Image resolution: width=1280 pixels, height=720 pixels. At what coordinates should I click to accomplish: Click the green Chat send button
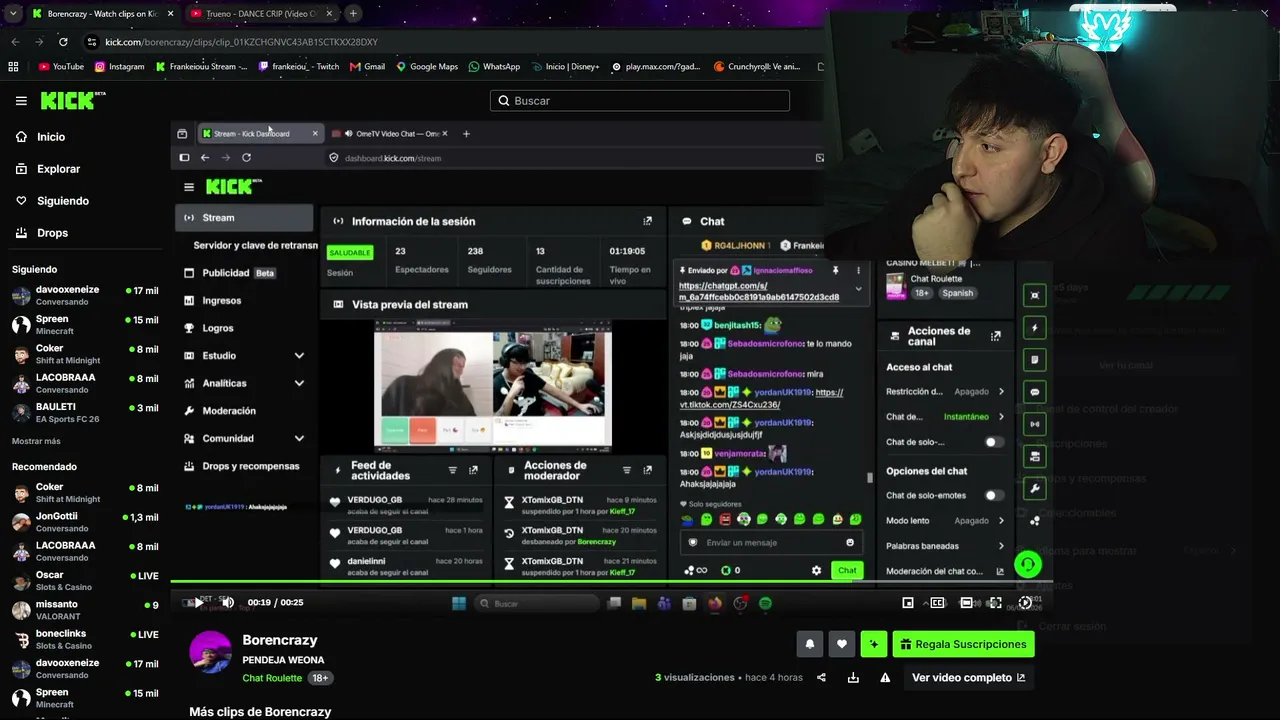[x=847, y=570]
